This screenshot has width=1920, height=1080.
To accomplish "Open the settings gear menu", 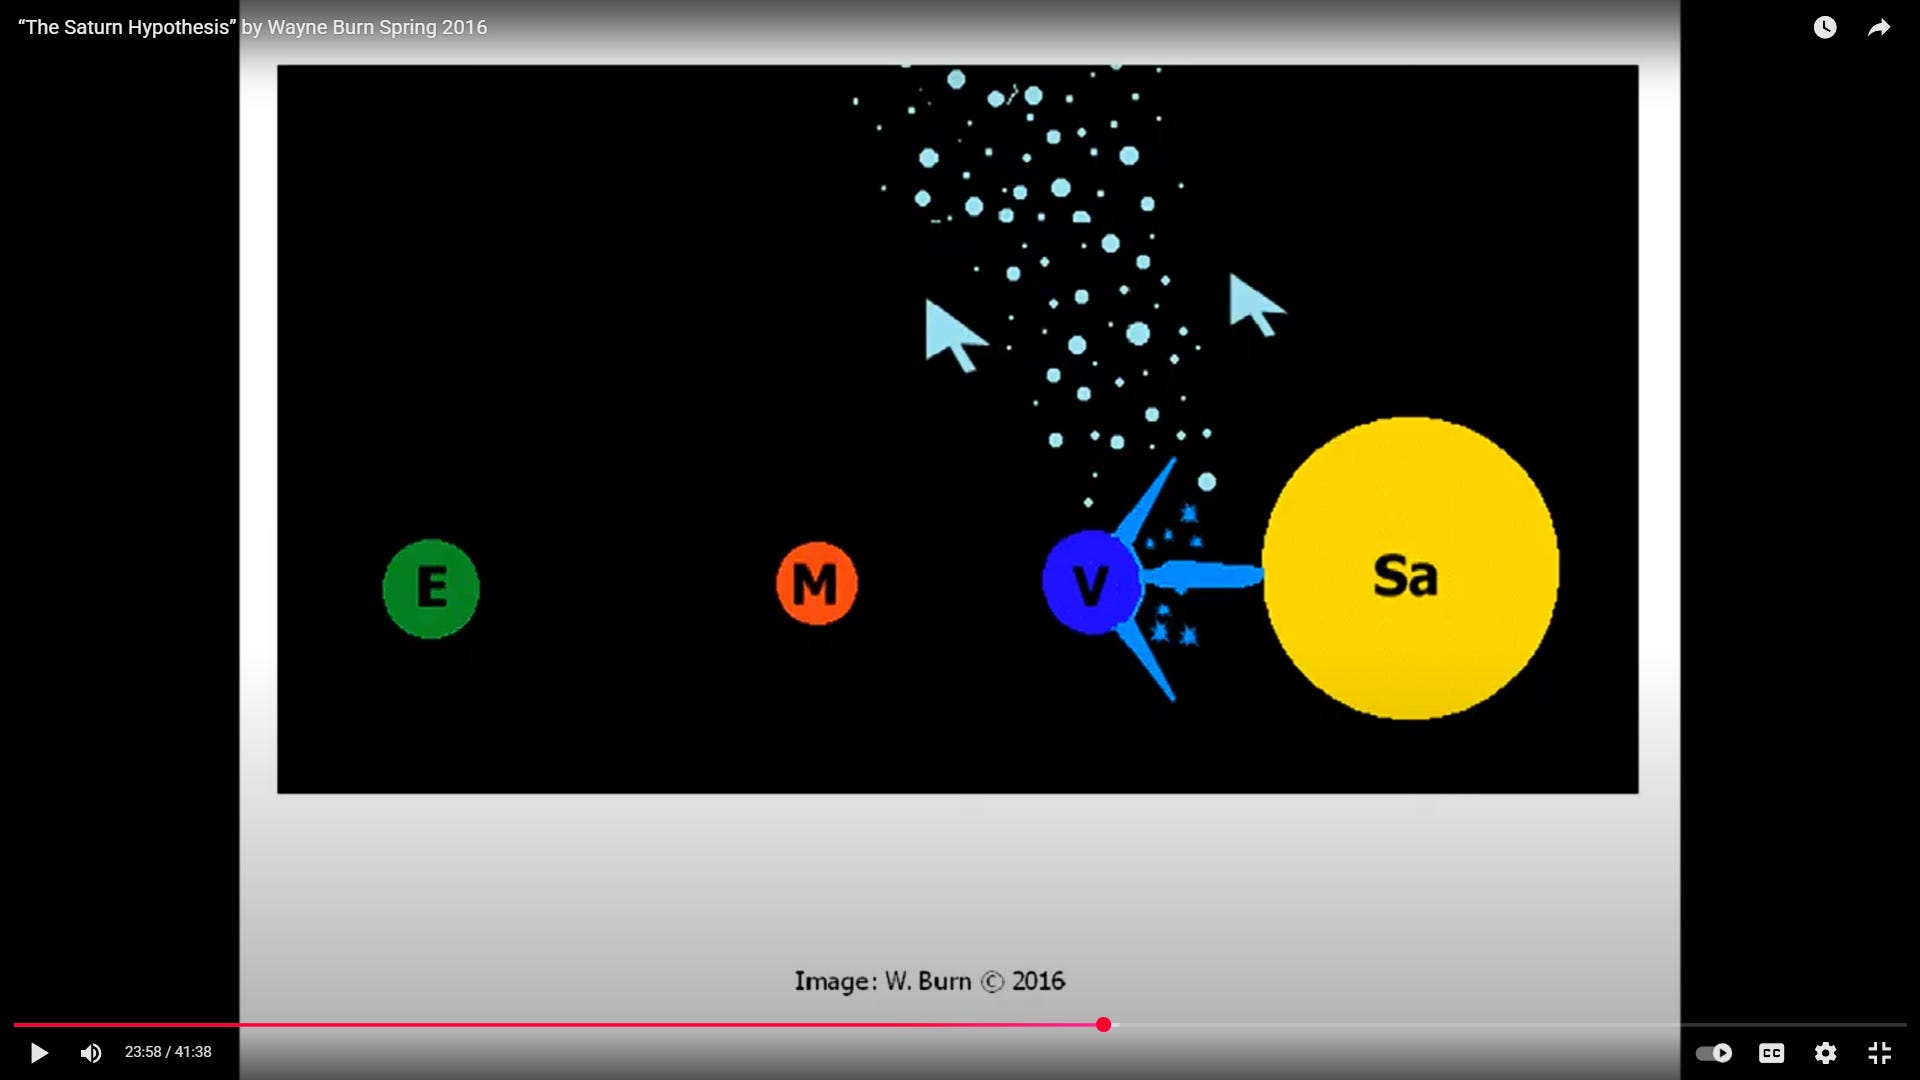I will [x=1825, y=1053].
